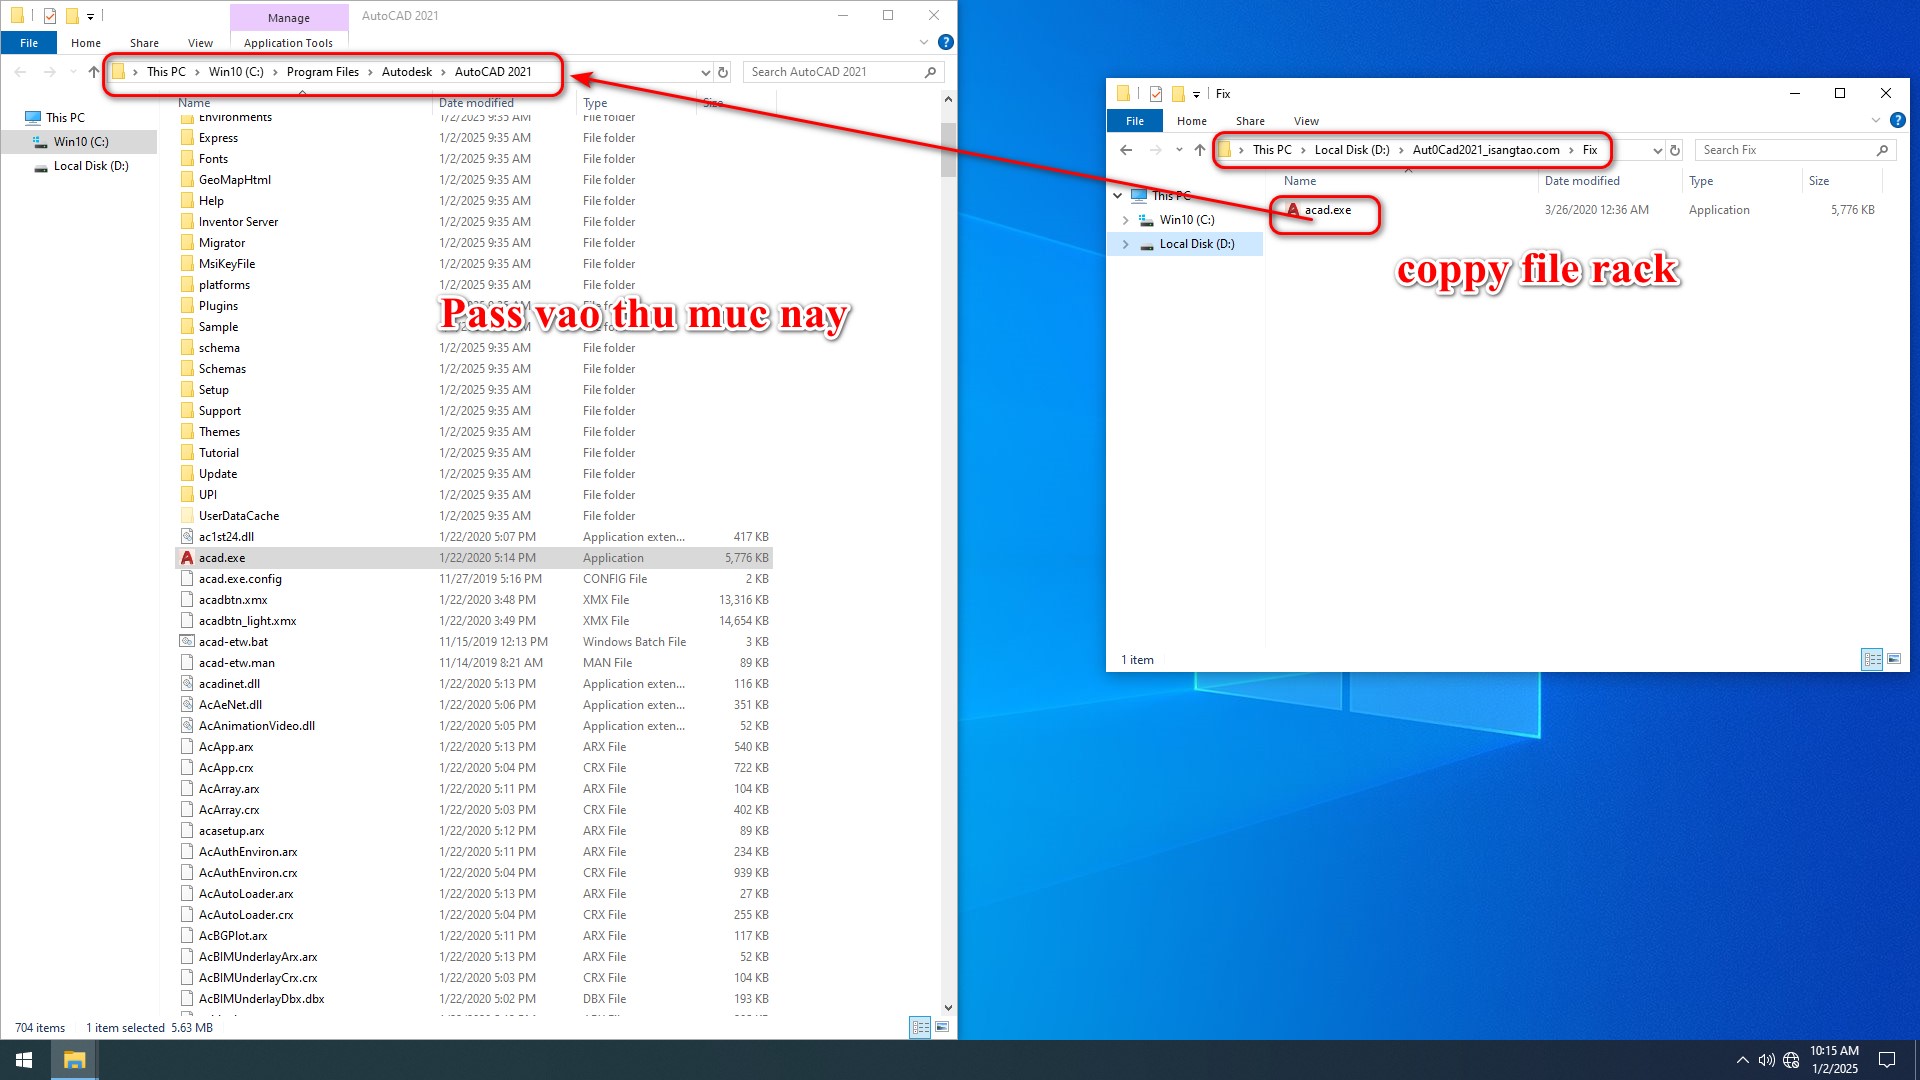Expand the ribbon in AutoCAD 2021 window
Image resolution: width=1920 pixels, height=1080 pixels.
[x=924, y=42]
